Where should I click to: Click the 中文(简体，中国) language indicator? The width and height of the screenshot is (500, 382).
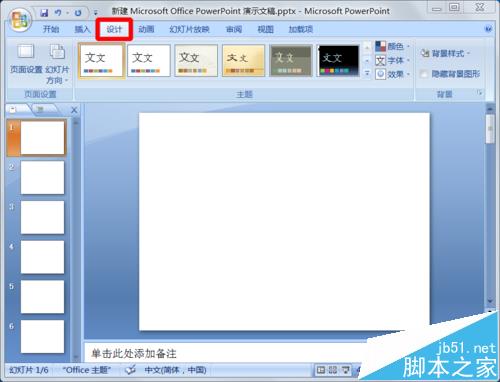[x=175, y=370]
